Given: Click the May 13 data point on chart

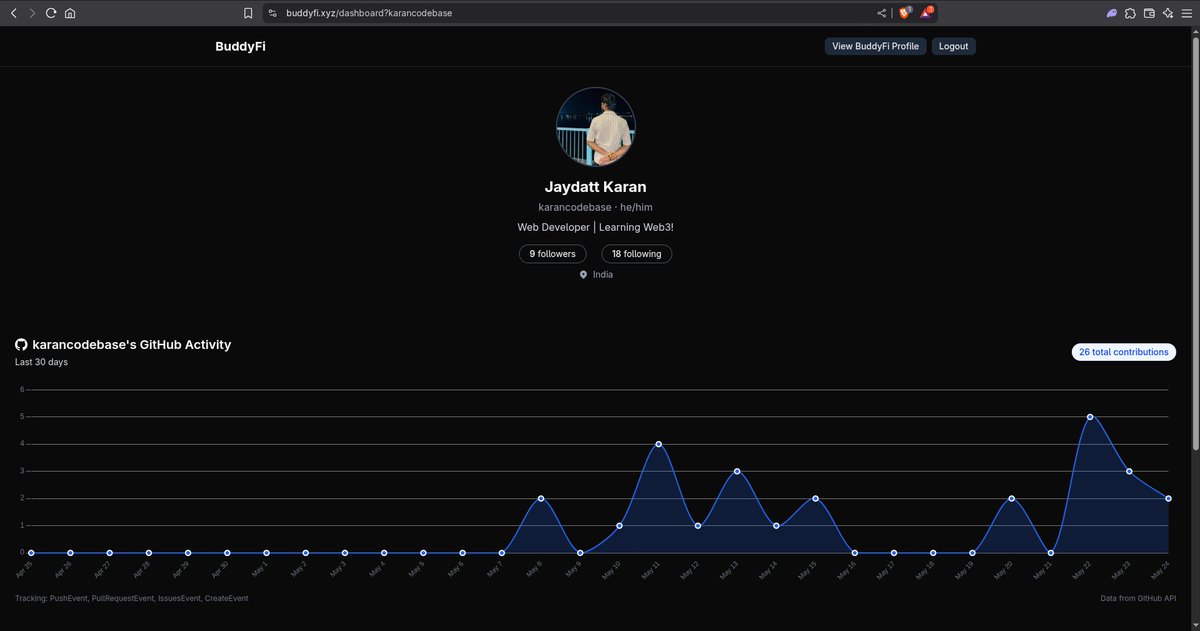Looking at the screenshot, I should coord(737,471).
